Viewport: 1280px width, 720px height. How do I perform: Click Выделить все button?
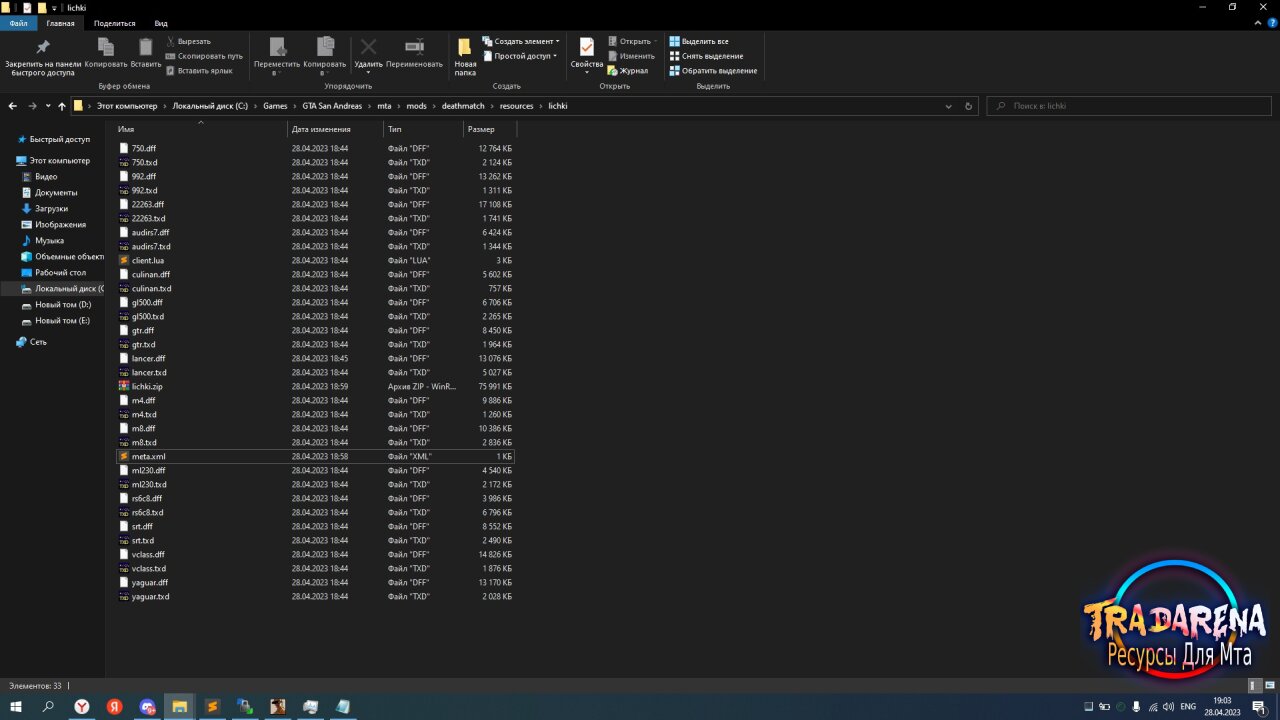point(699,41)
